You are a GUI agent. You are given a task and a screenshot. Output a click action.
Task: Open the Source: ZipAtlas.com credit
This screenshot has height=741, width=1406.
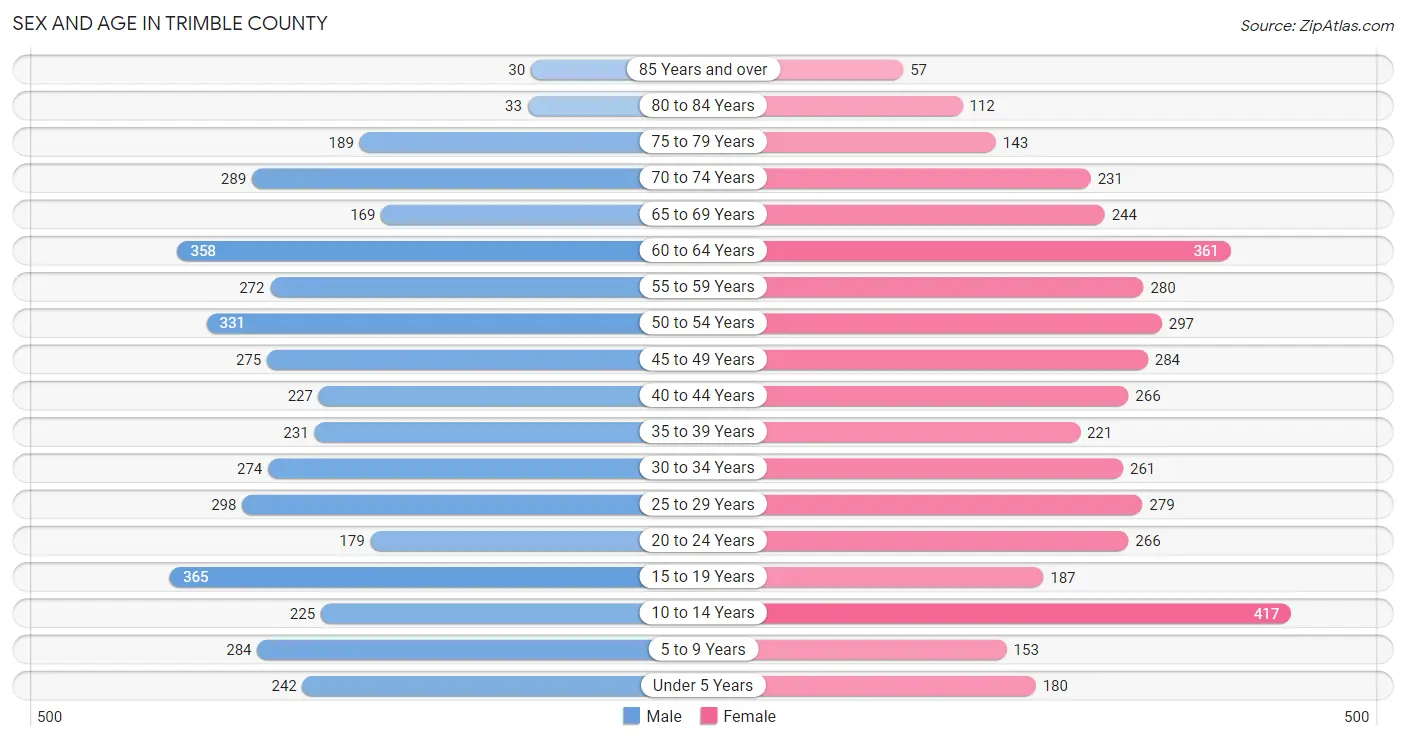[x=1317, y=26]
